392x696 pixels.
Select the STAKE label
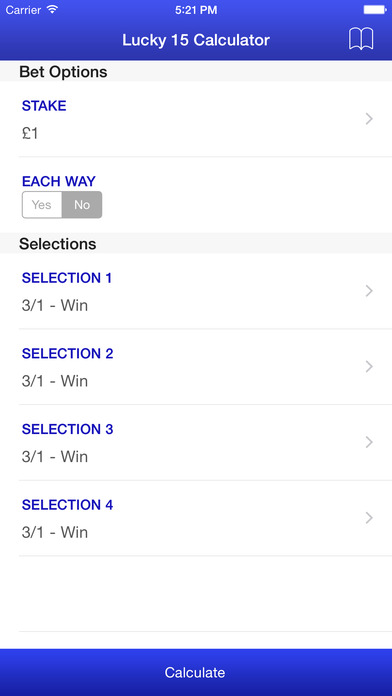tap(44, 106)
